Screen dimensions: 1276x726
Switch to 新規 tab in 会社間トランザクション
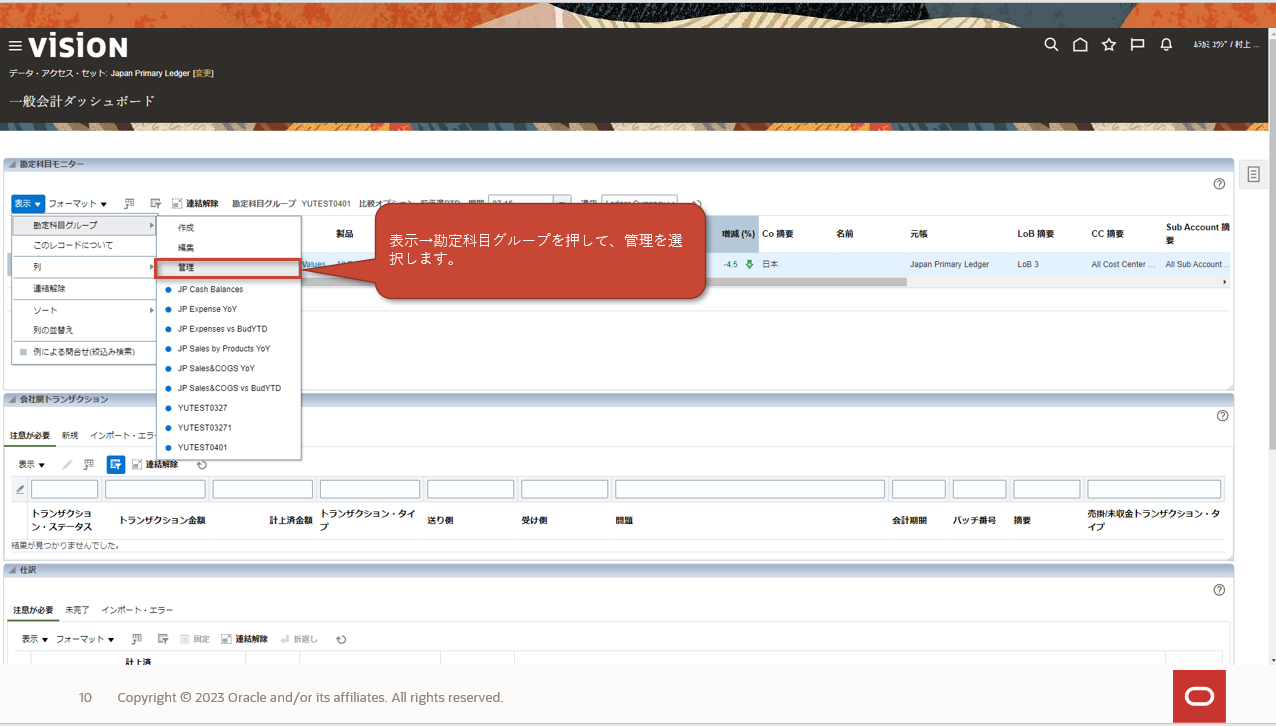pyautogui.click(x=69, y=435)
